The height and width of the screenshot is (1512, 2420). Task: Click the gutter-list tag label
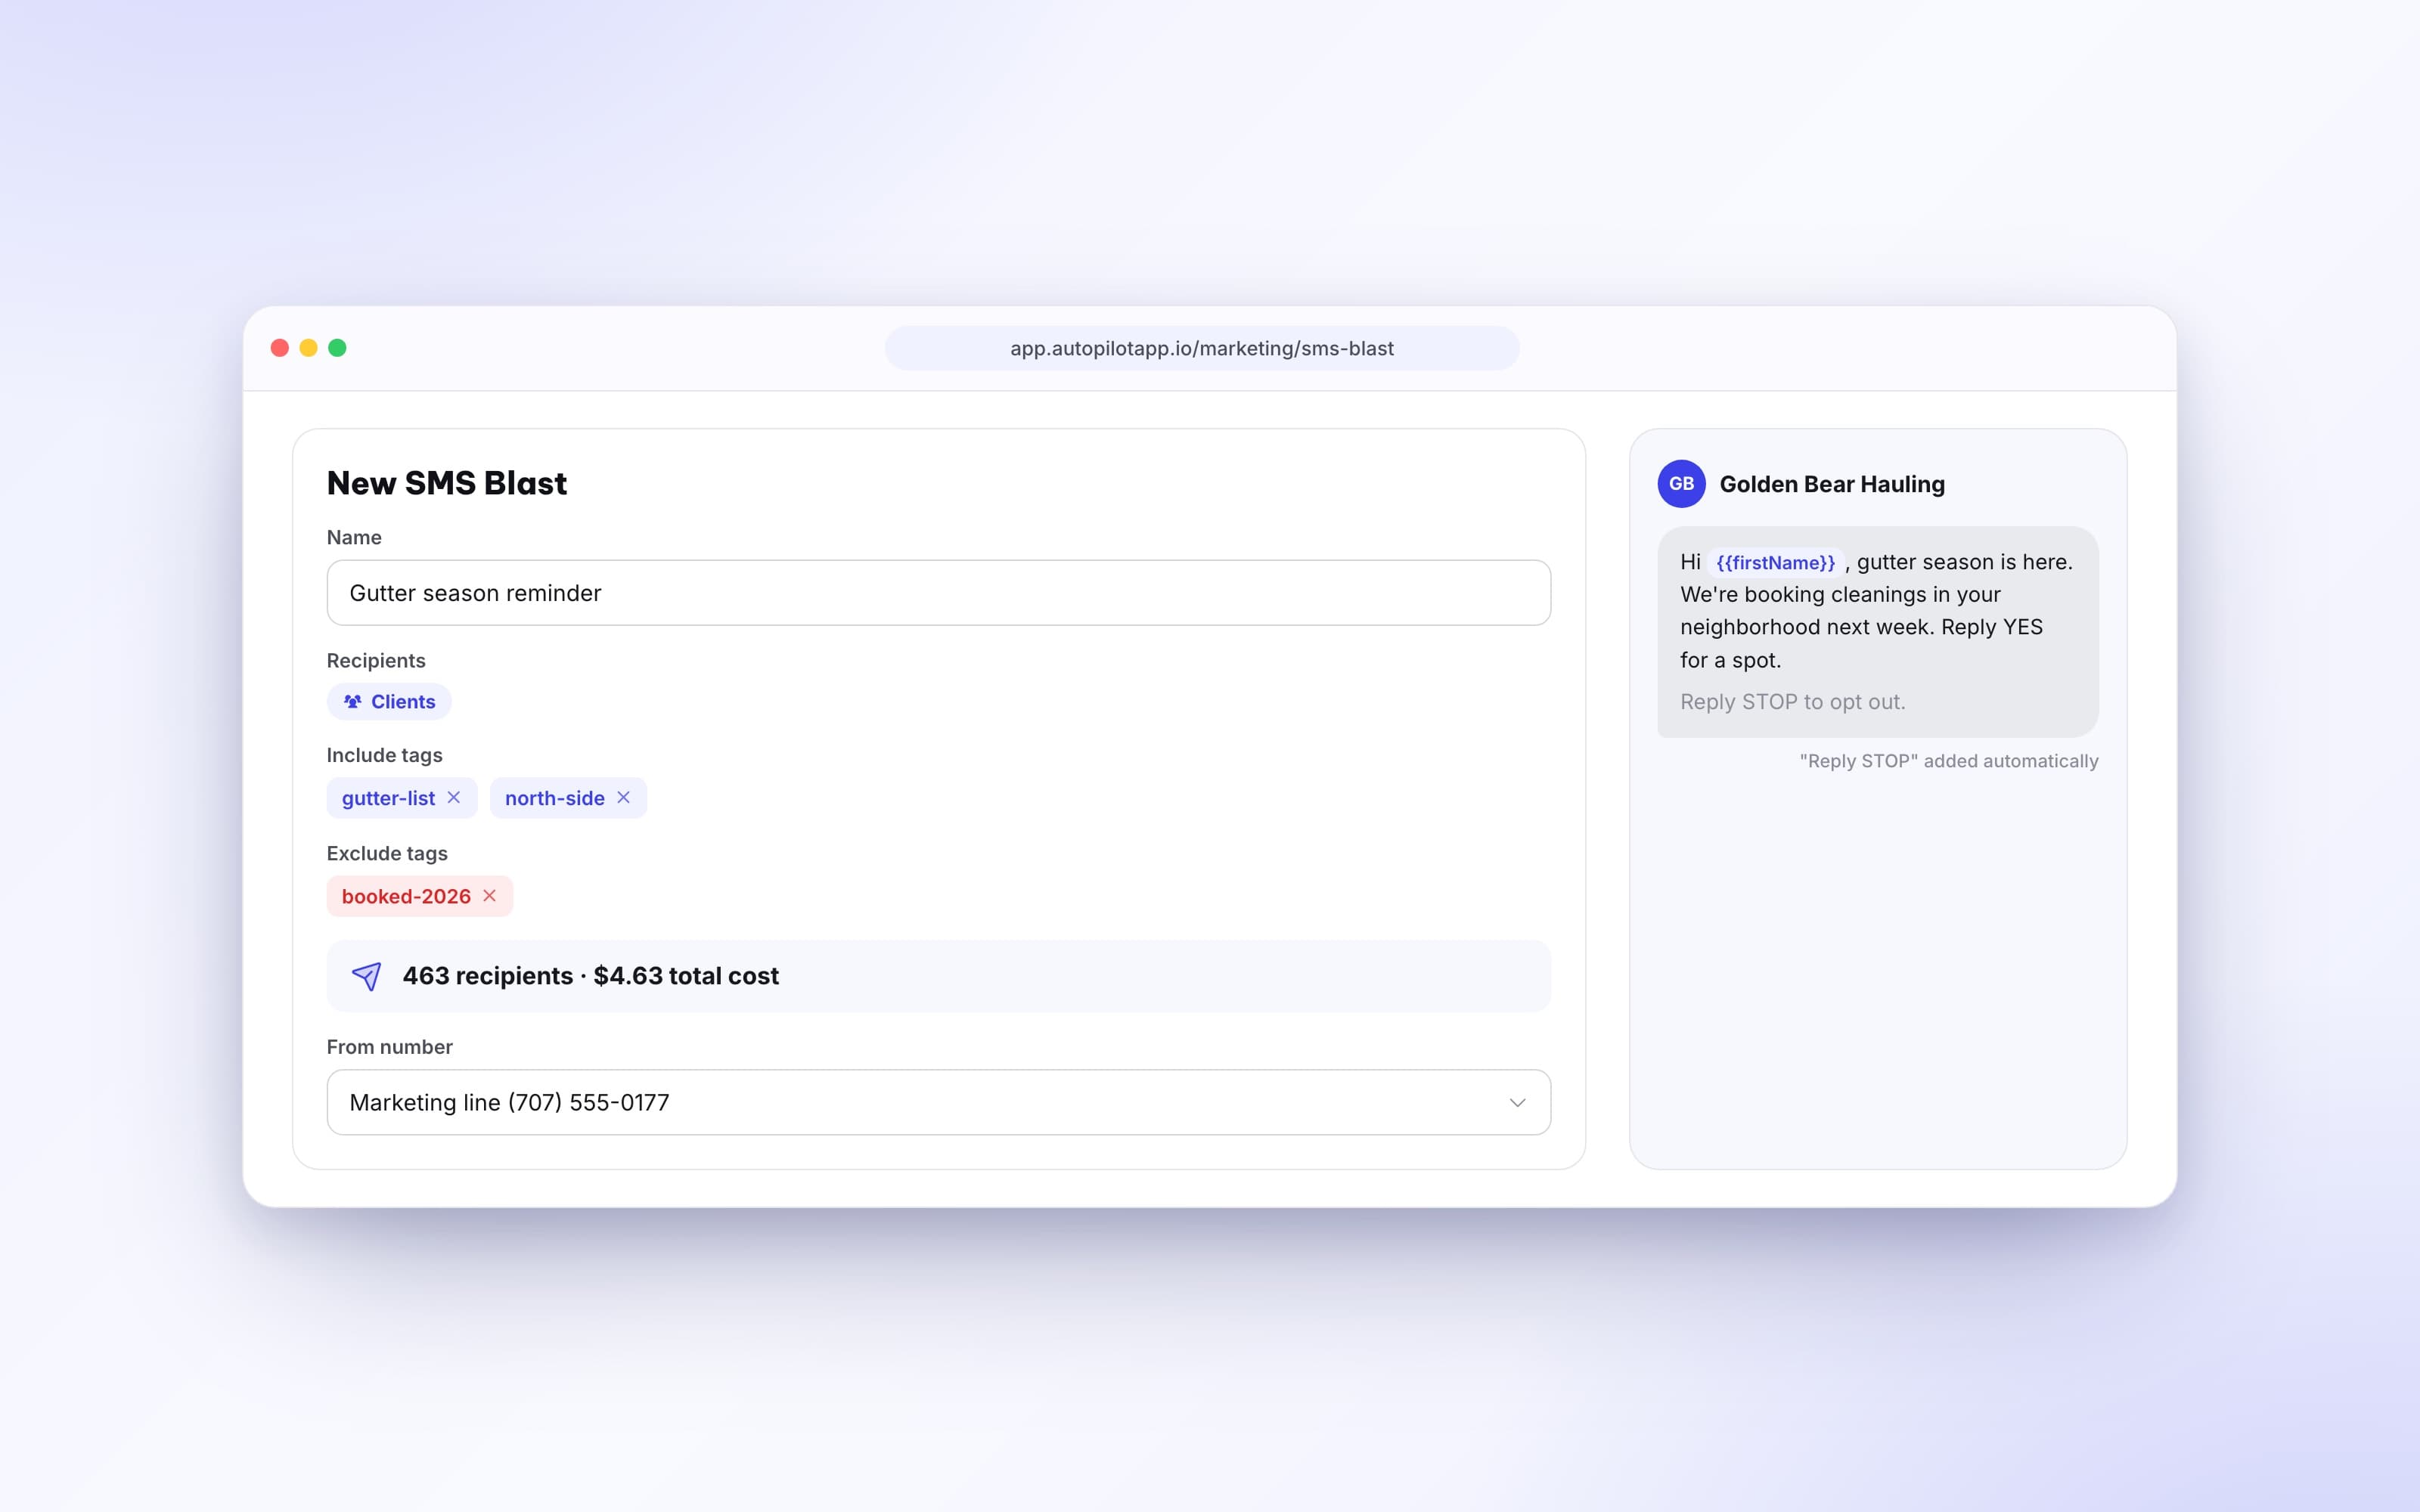click(388, 798)
